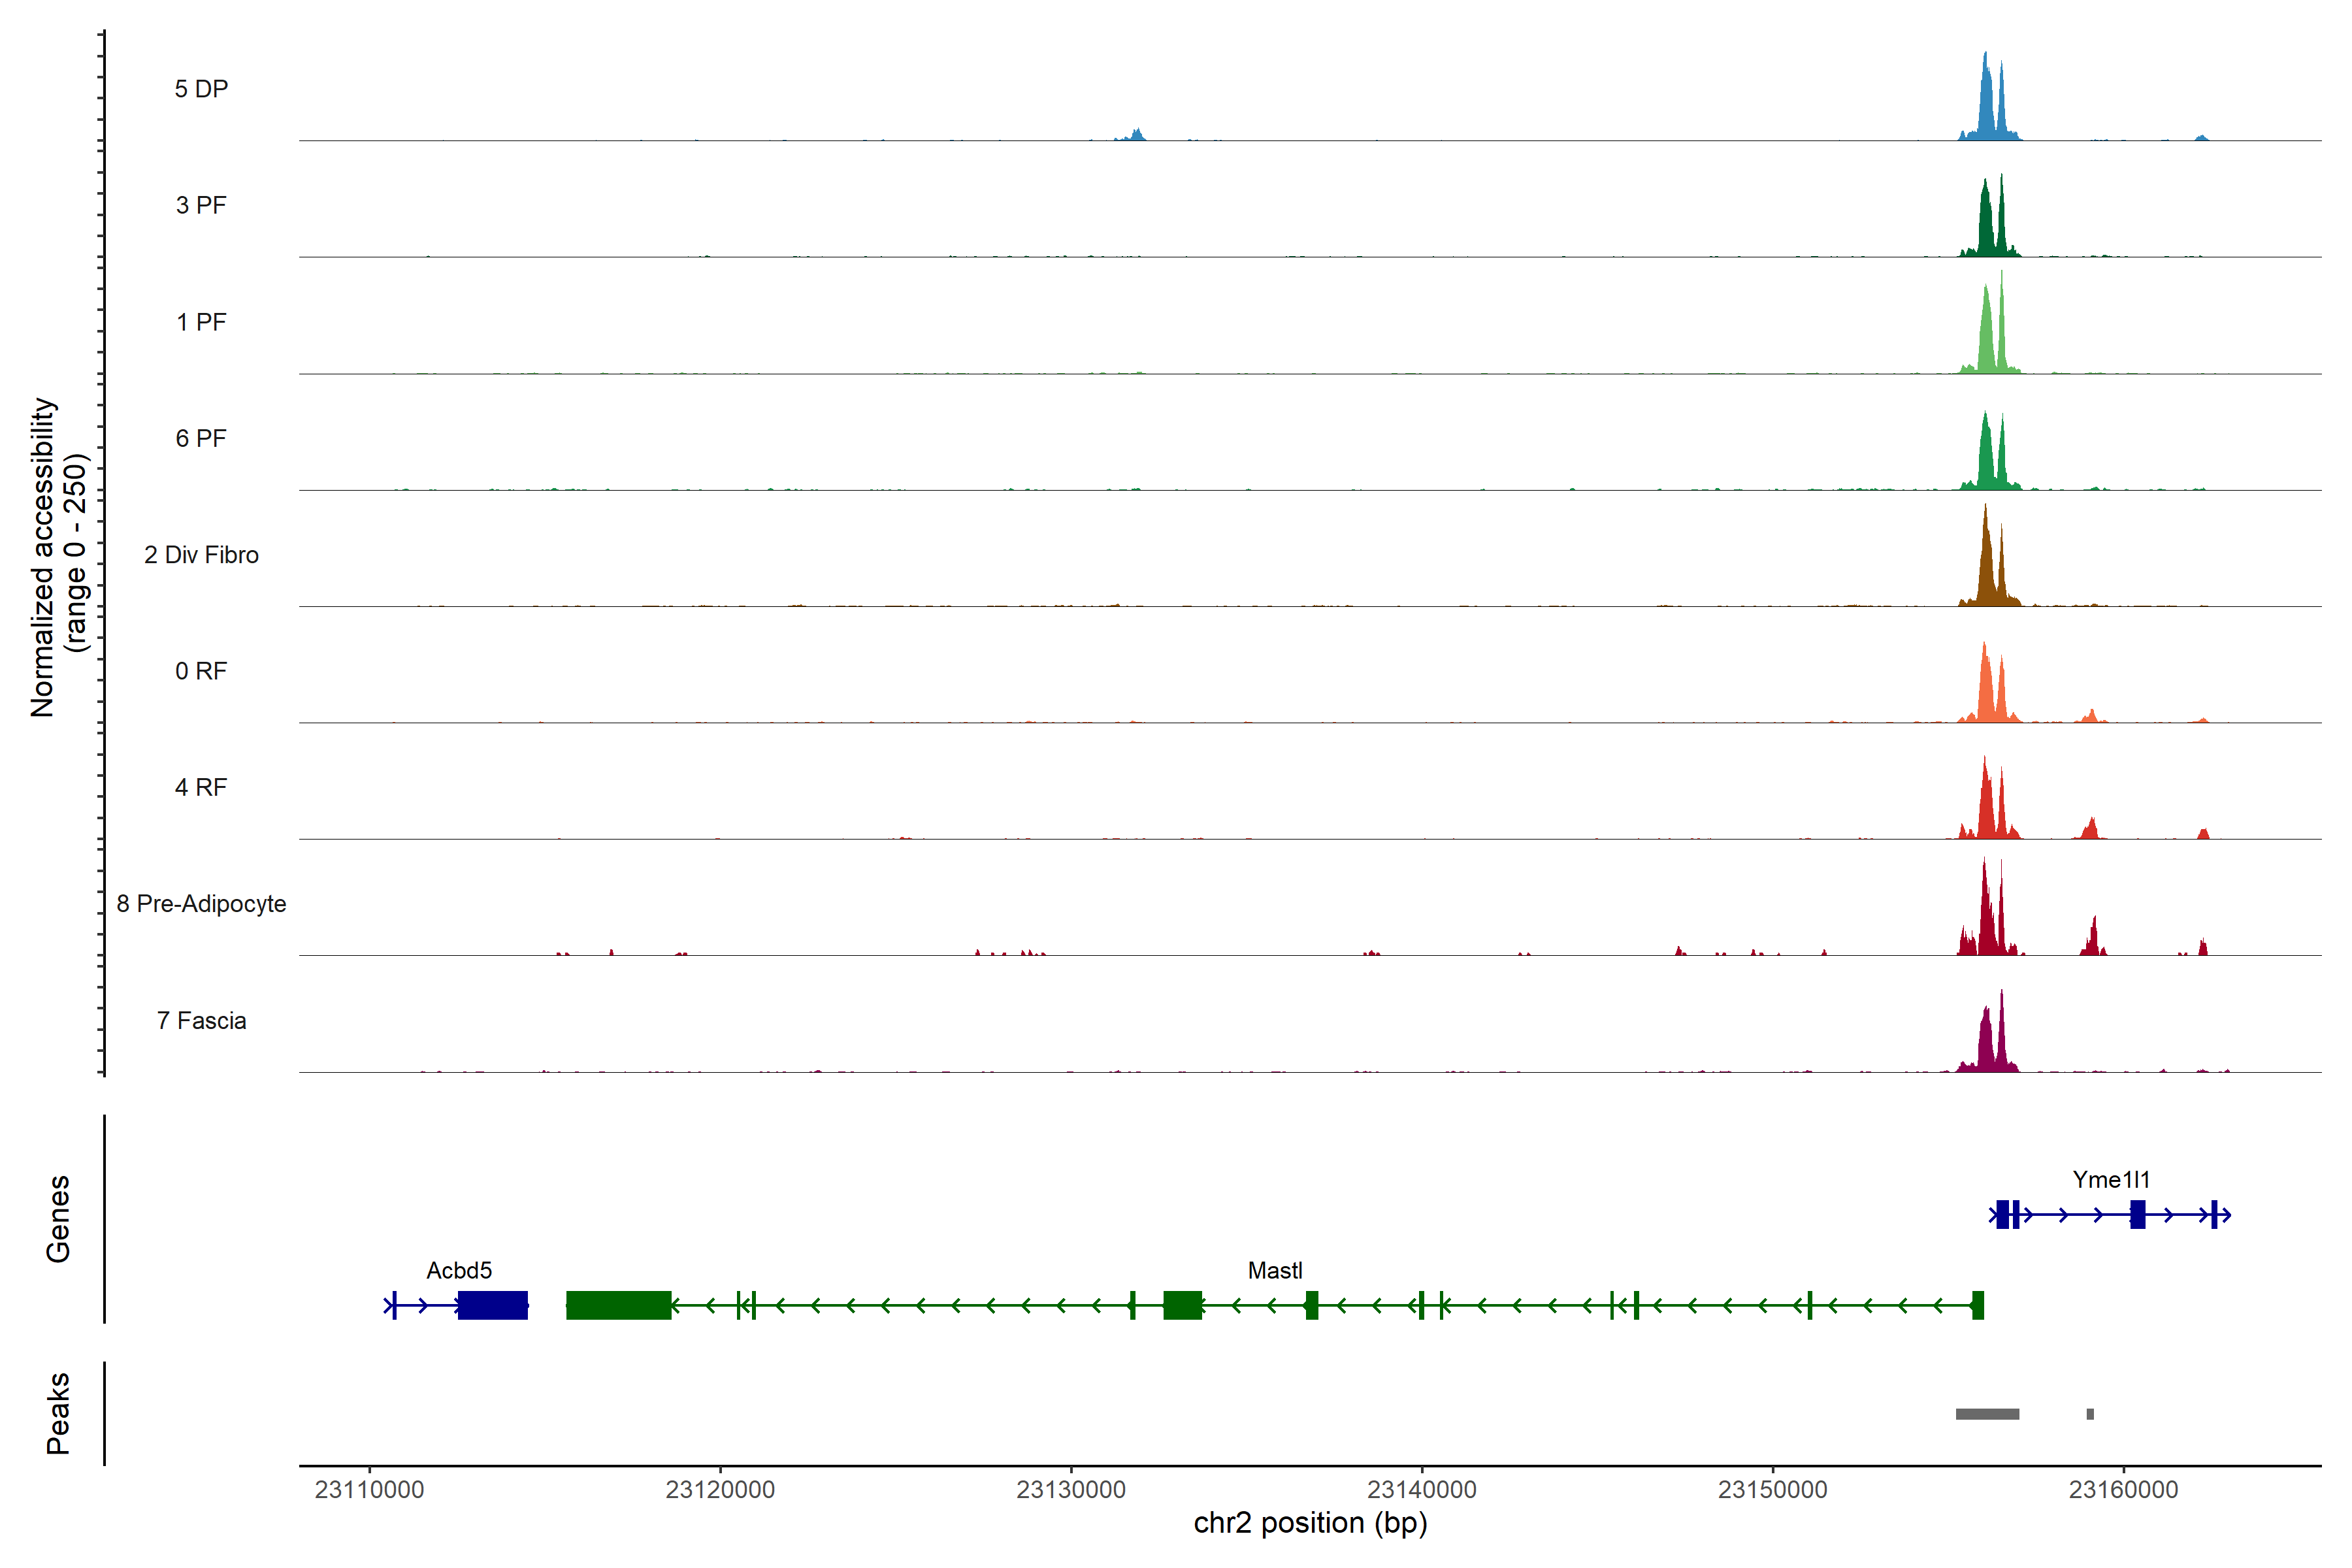2352x1568 pixels.
Task: Click the wide gray peak bar
Action: [1987, 1414]
